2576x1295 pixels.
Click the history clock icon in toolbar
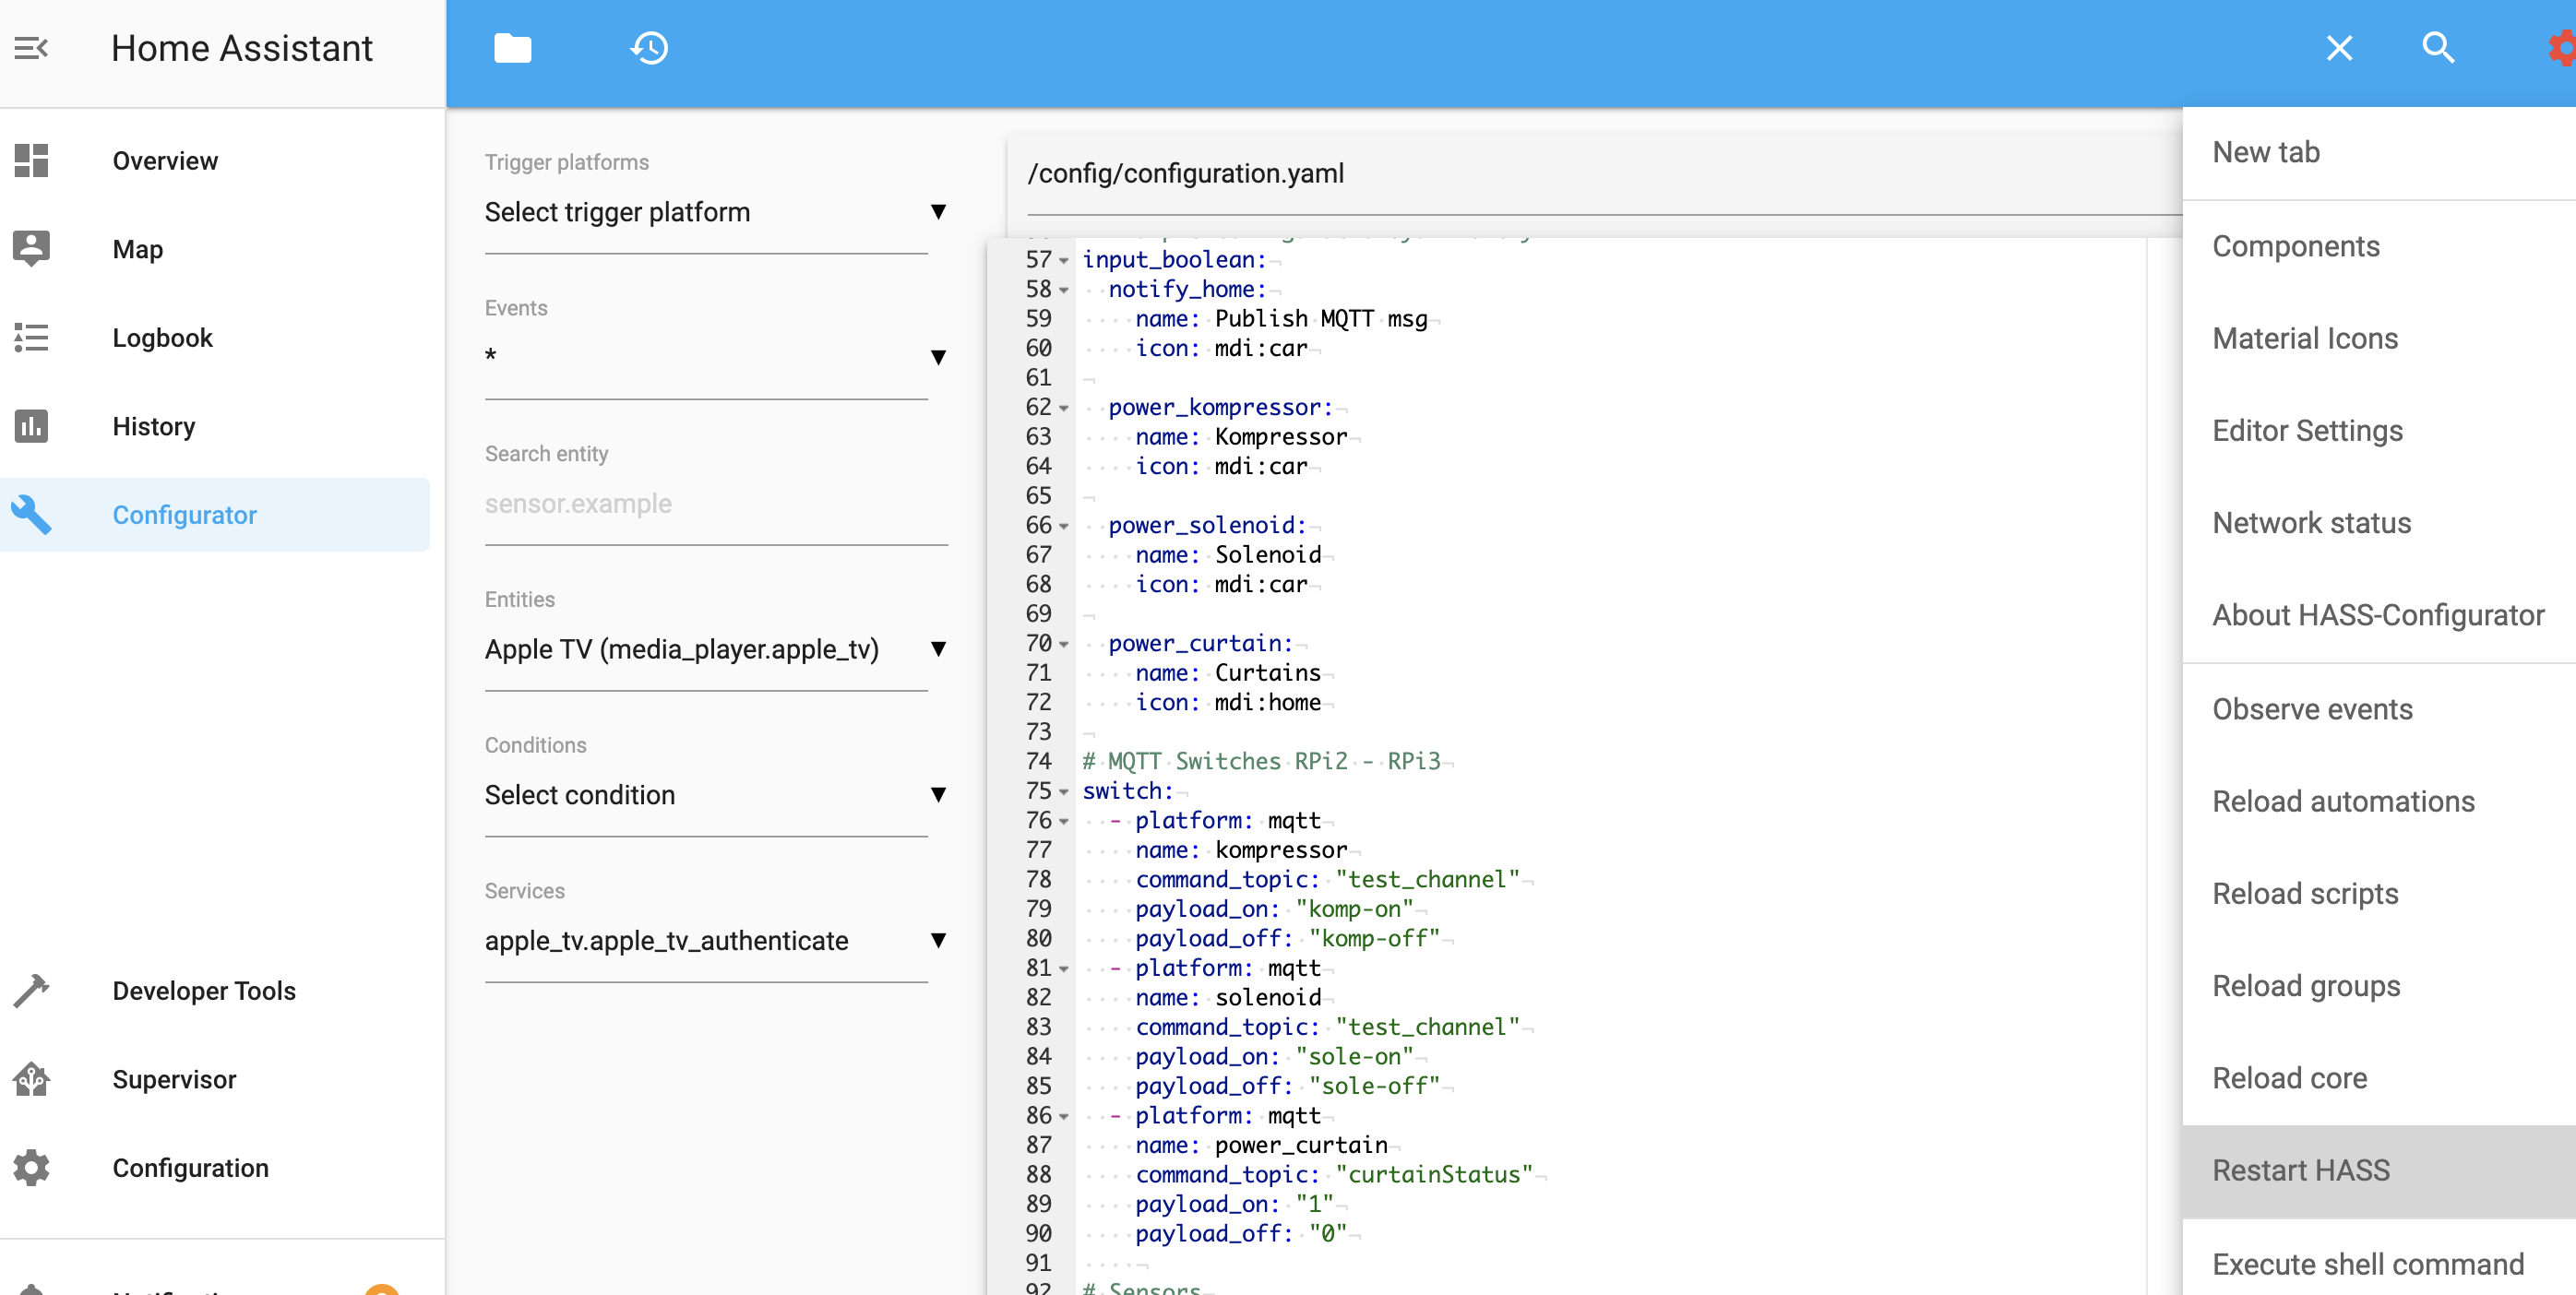tap(649, 48)
